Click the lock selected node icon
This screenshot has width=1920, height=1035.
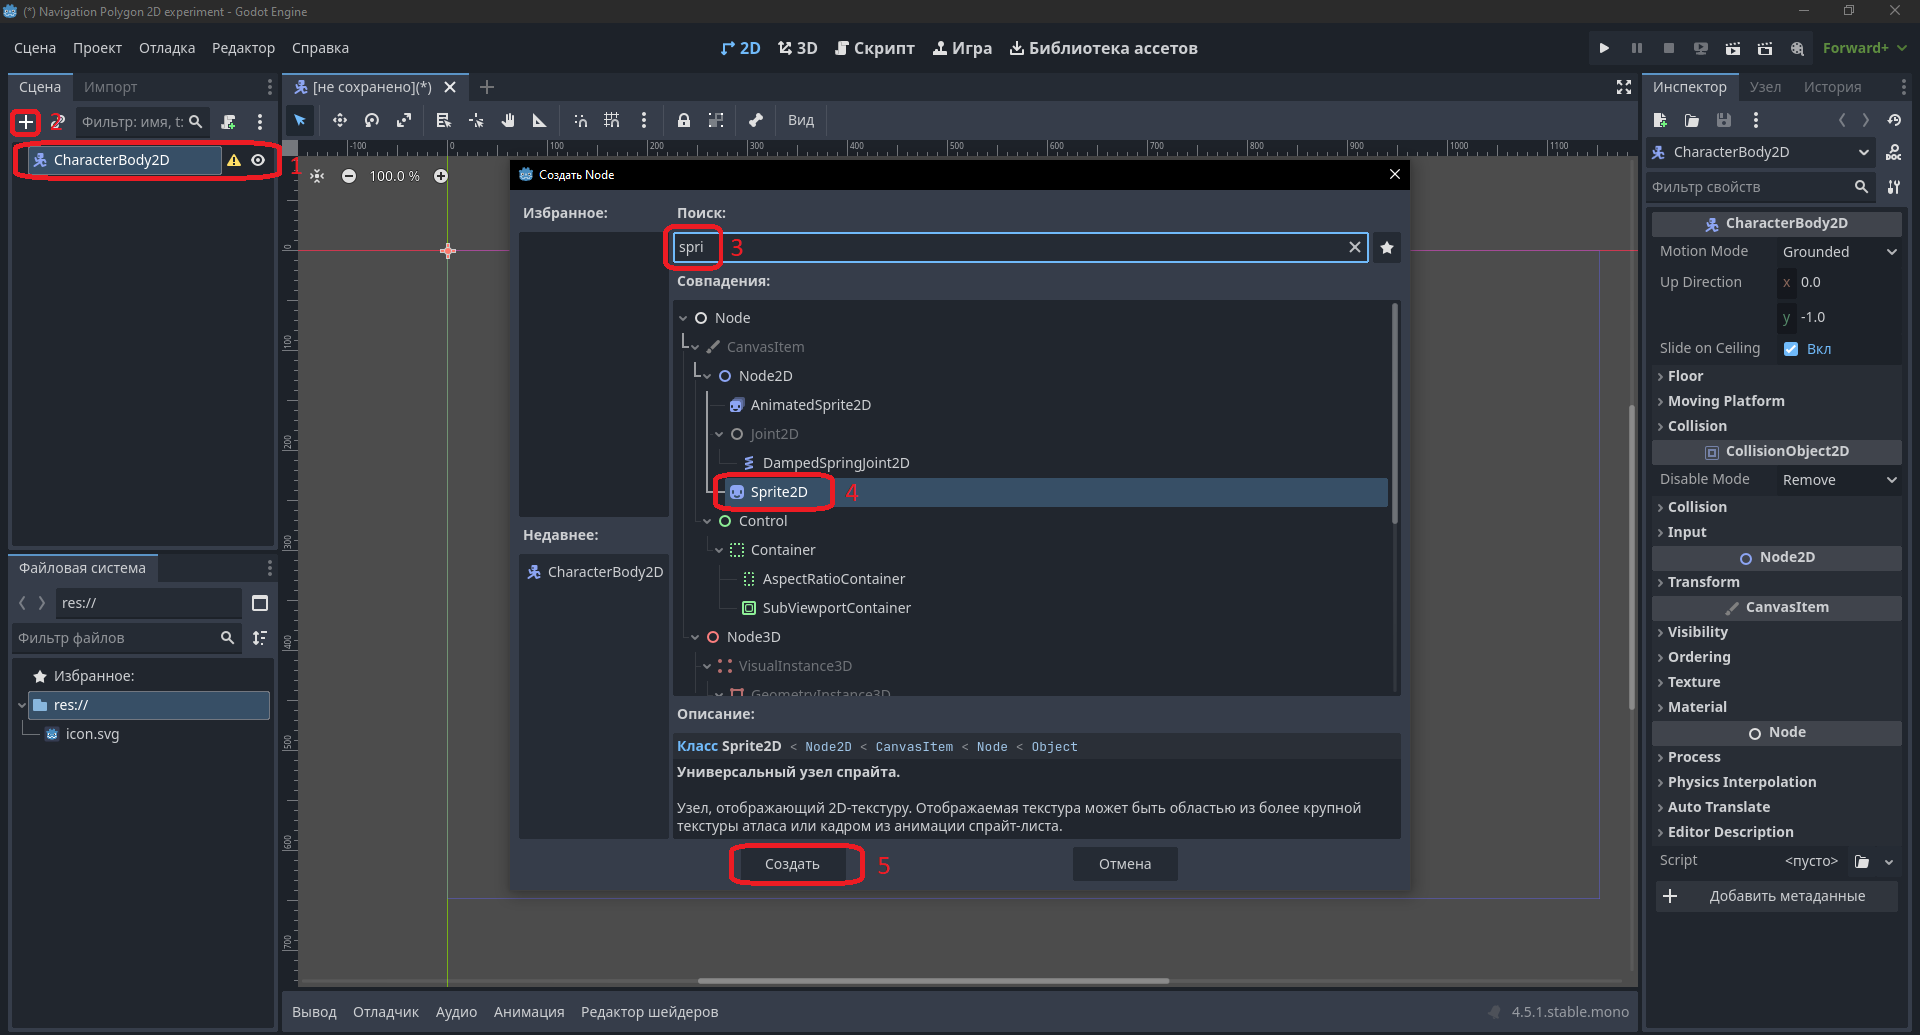tap(684, 120)
